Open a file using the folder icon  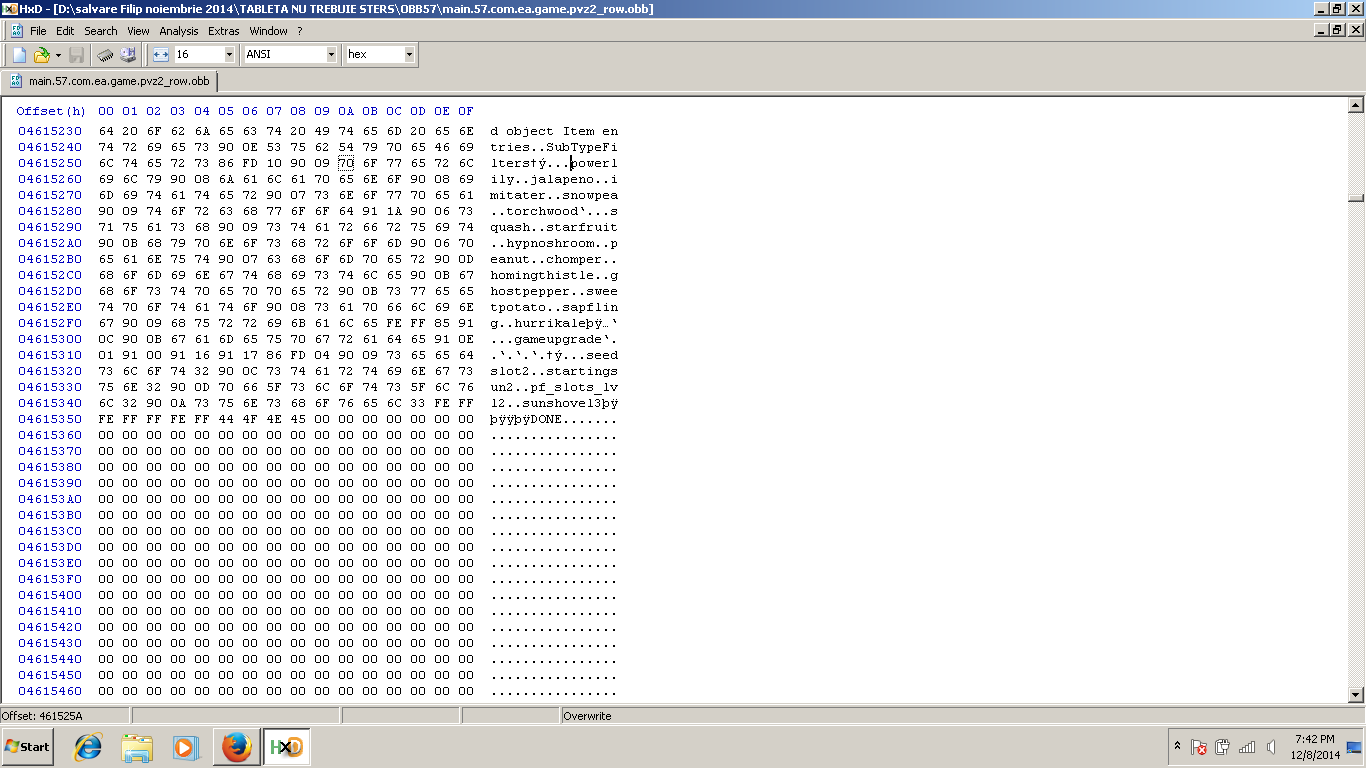coord(41,55)
